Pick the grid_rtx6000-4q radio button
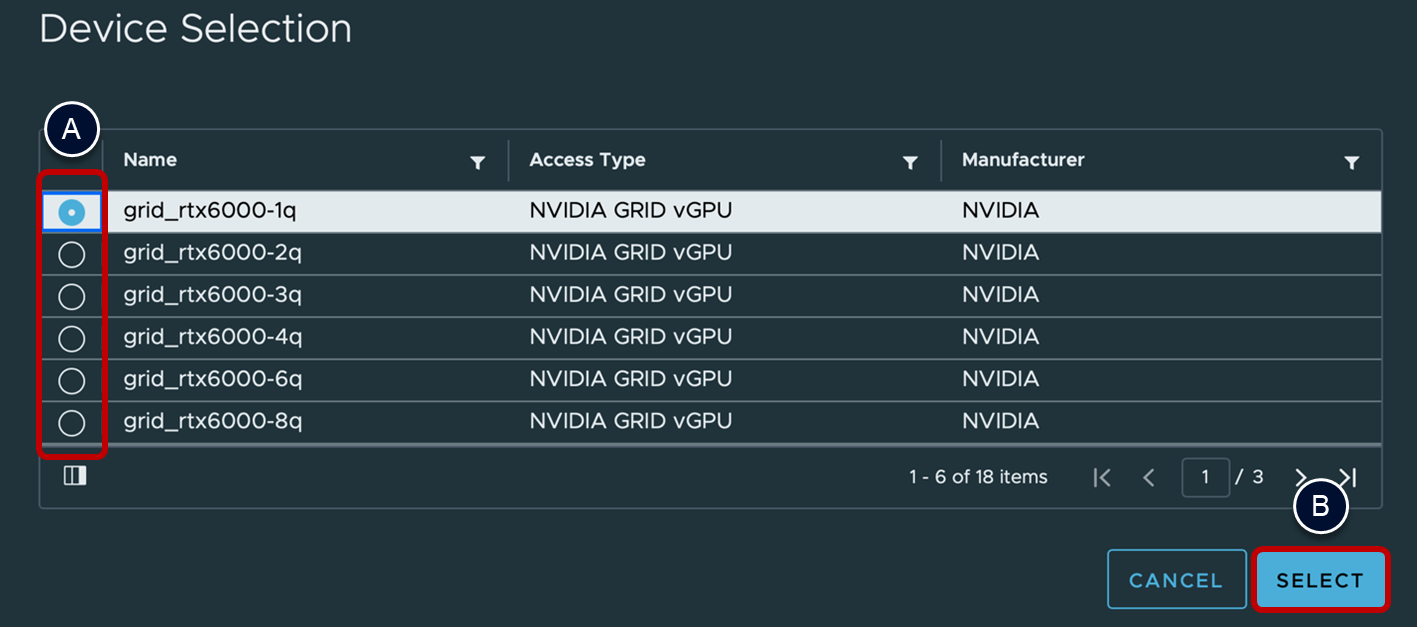The image size is (1417, 627). (72, 339)
